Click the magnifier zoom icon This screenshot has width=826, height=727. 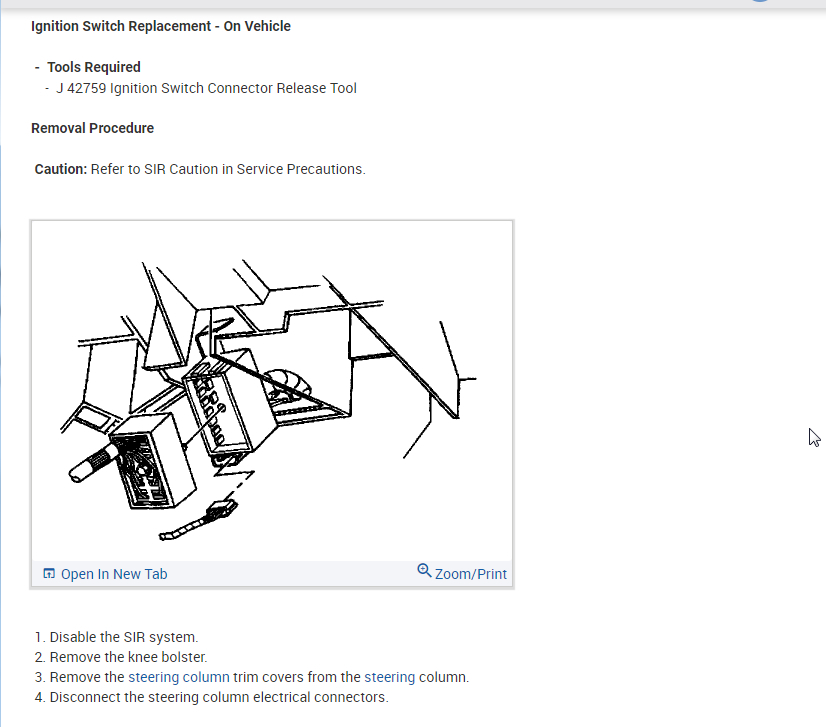point(424,571)
